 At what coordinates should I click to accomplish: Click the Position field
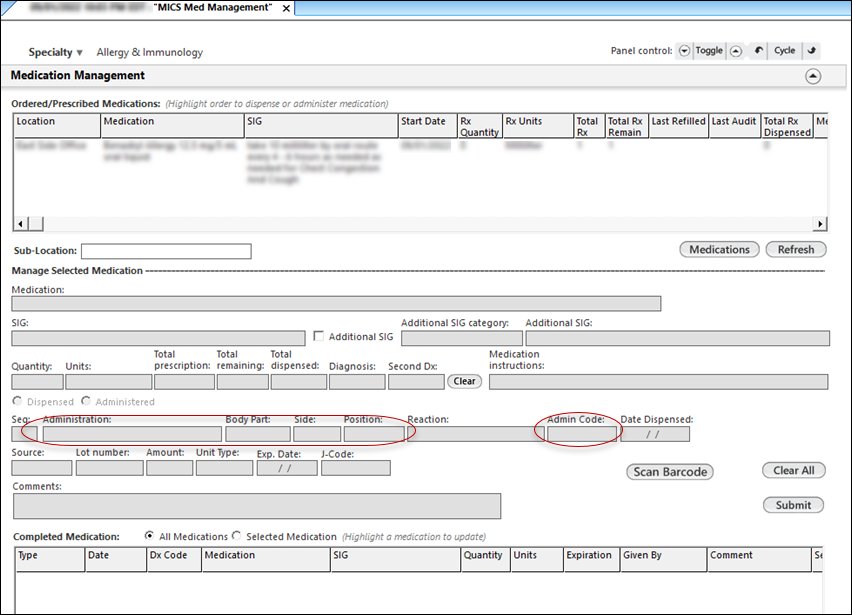[374, 434]
